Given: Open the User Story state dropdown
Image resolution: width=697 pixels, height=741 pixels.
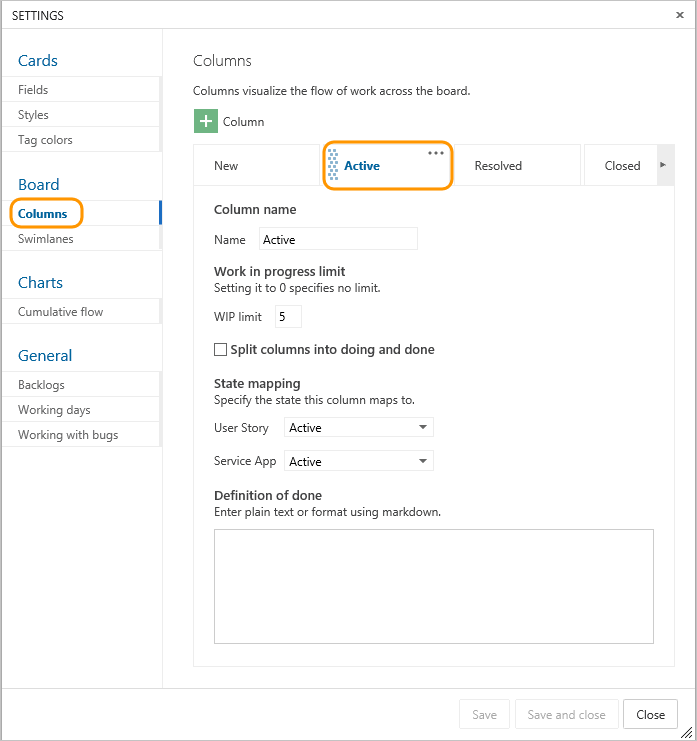Looking at the screenshot, I should [359, 427].
